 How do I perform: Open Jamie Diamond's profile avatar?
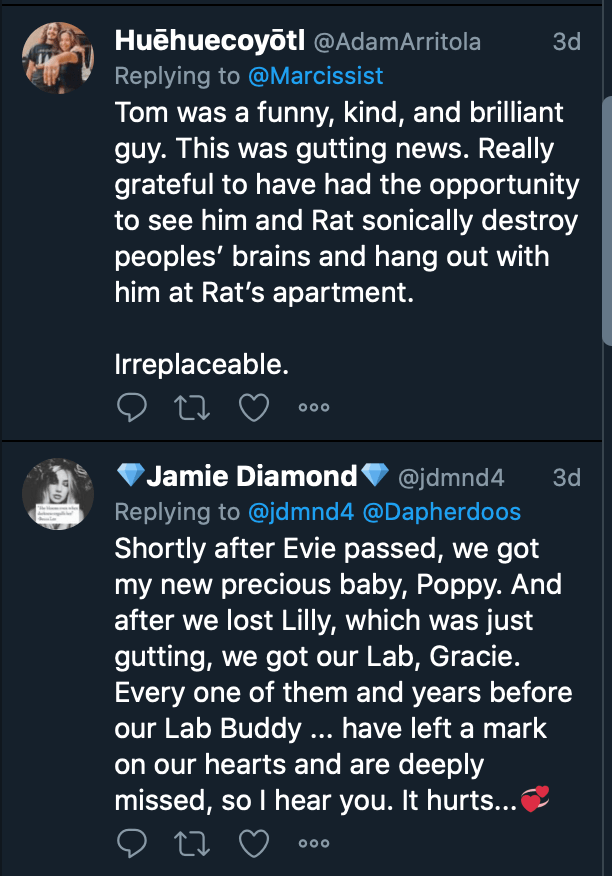pyautogui.click(x=58, y=494)
